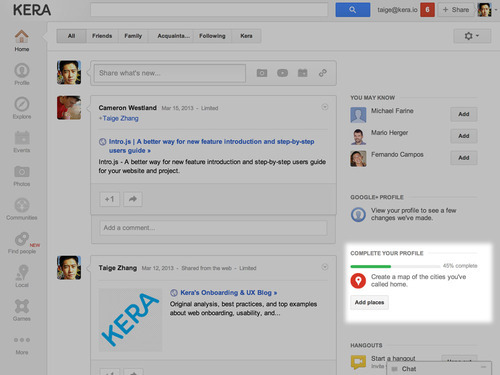The width and height of the screenshot is (500, 375).
Task: Open Kera's Onboarding & UX Blog link
Action: tap(229, 293)
